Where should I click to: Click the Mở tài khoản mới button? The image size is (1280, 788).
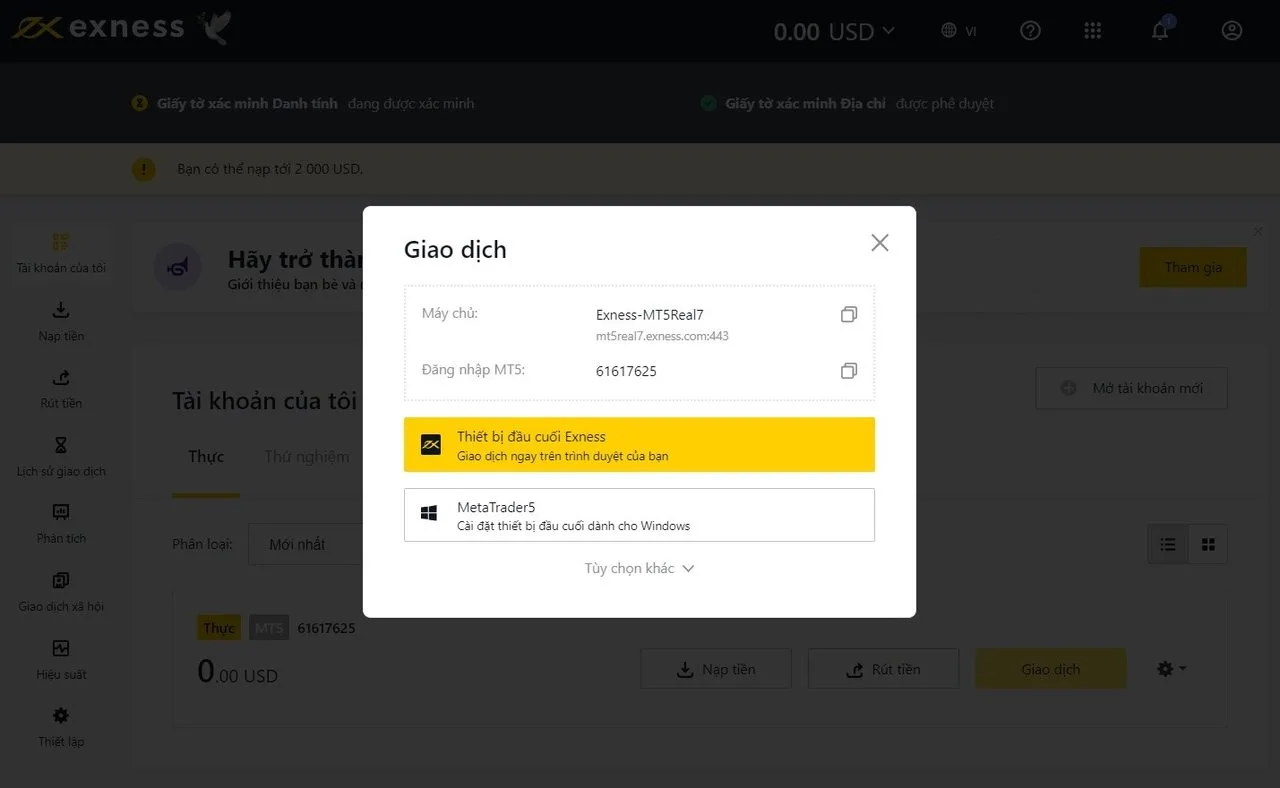(1131, 388)
